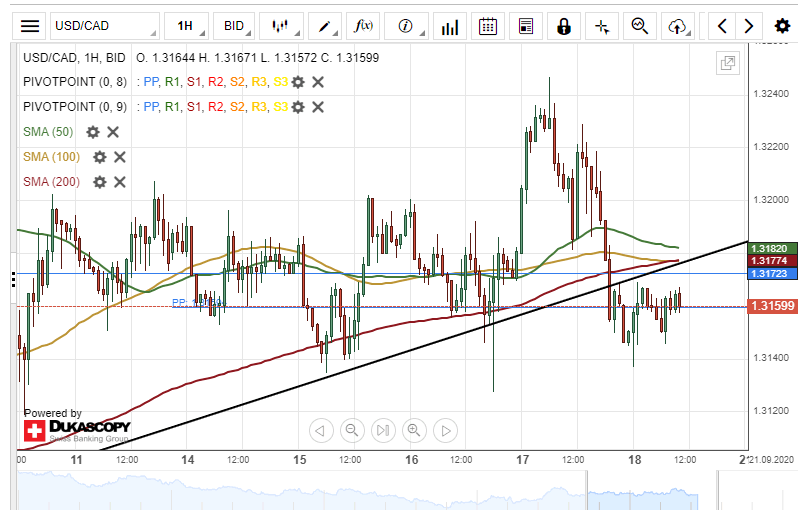Click the bottom overview timeline strip
806x518 pixels.
(x=400, y=492)
